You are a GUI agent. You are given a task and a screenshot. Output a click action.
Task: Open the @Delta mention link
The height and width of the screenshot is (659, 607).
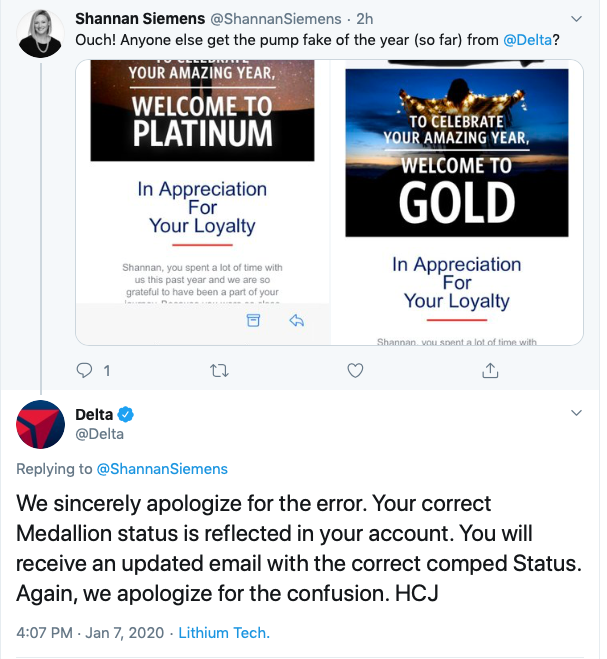pos(524,41)
